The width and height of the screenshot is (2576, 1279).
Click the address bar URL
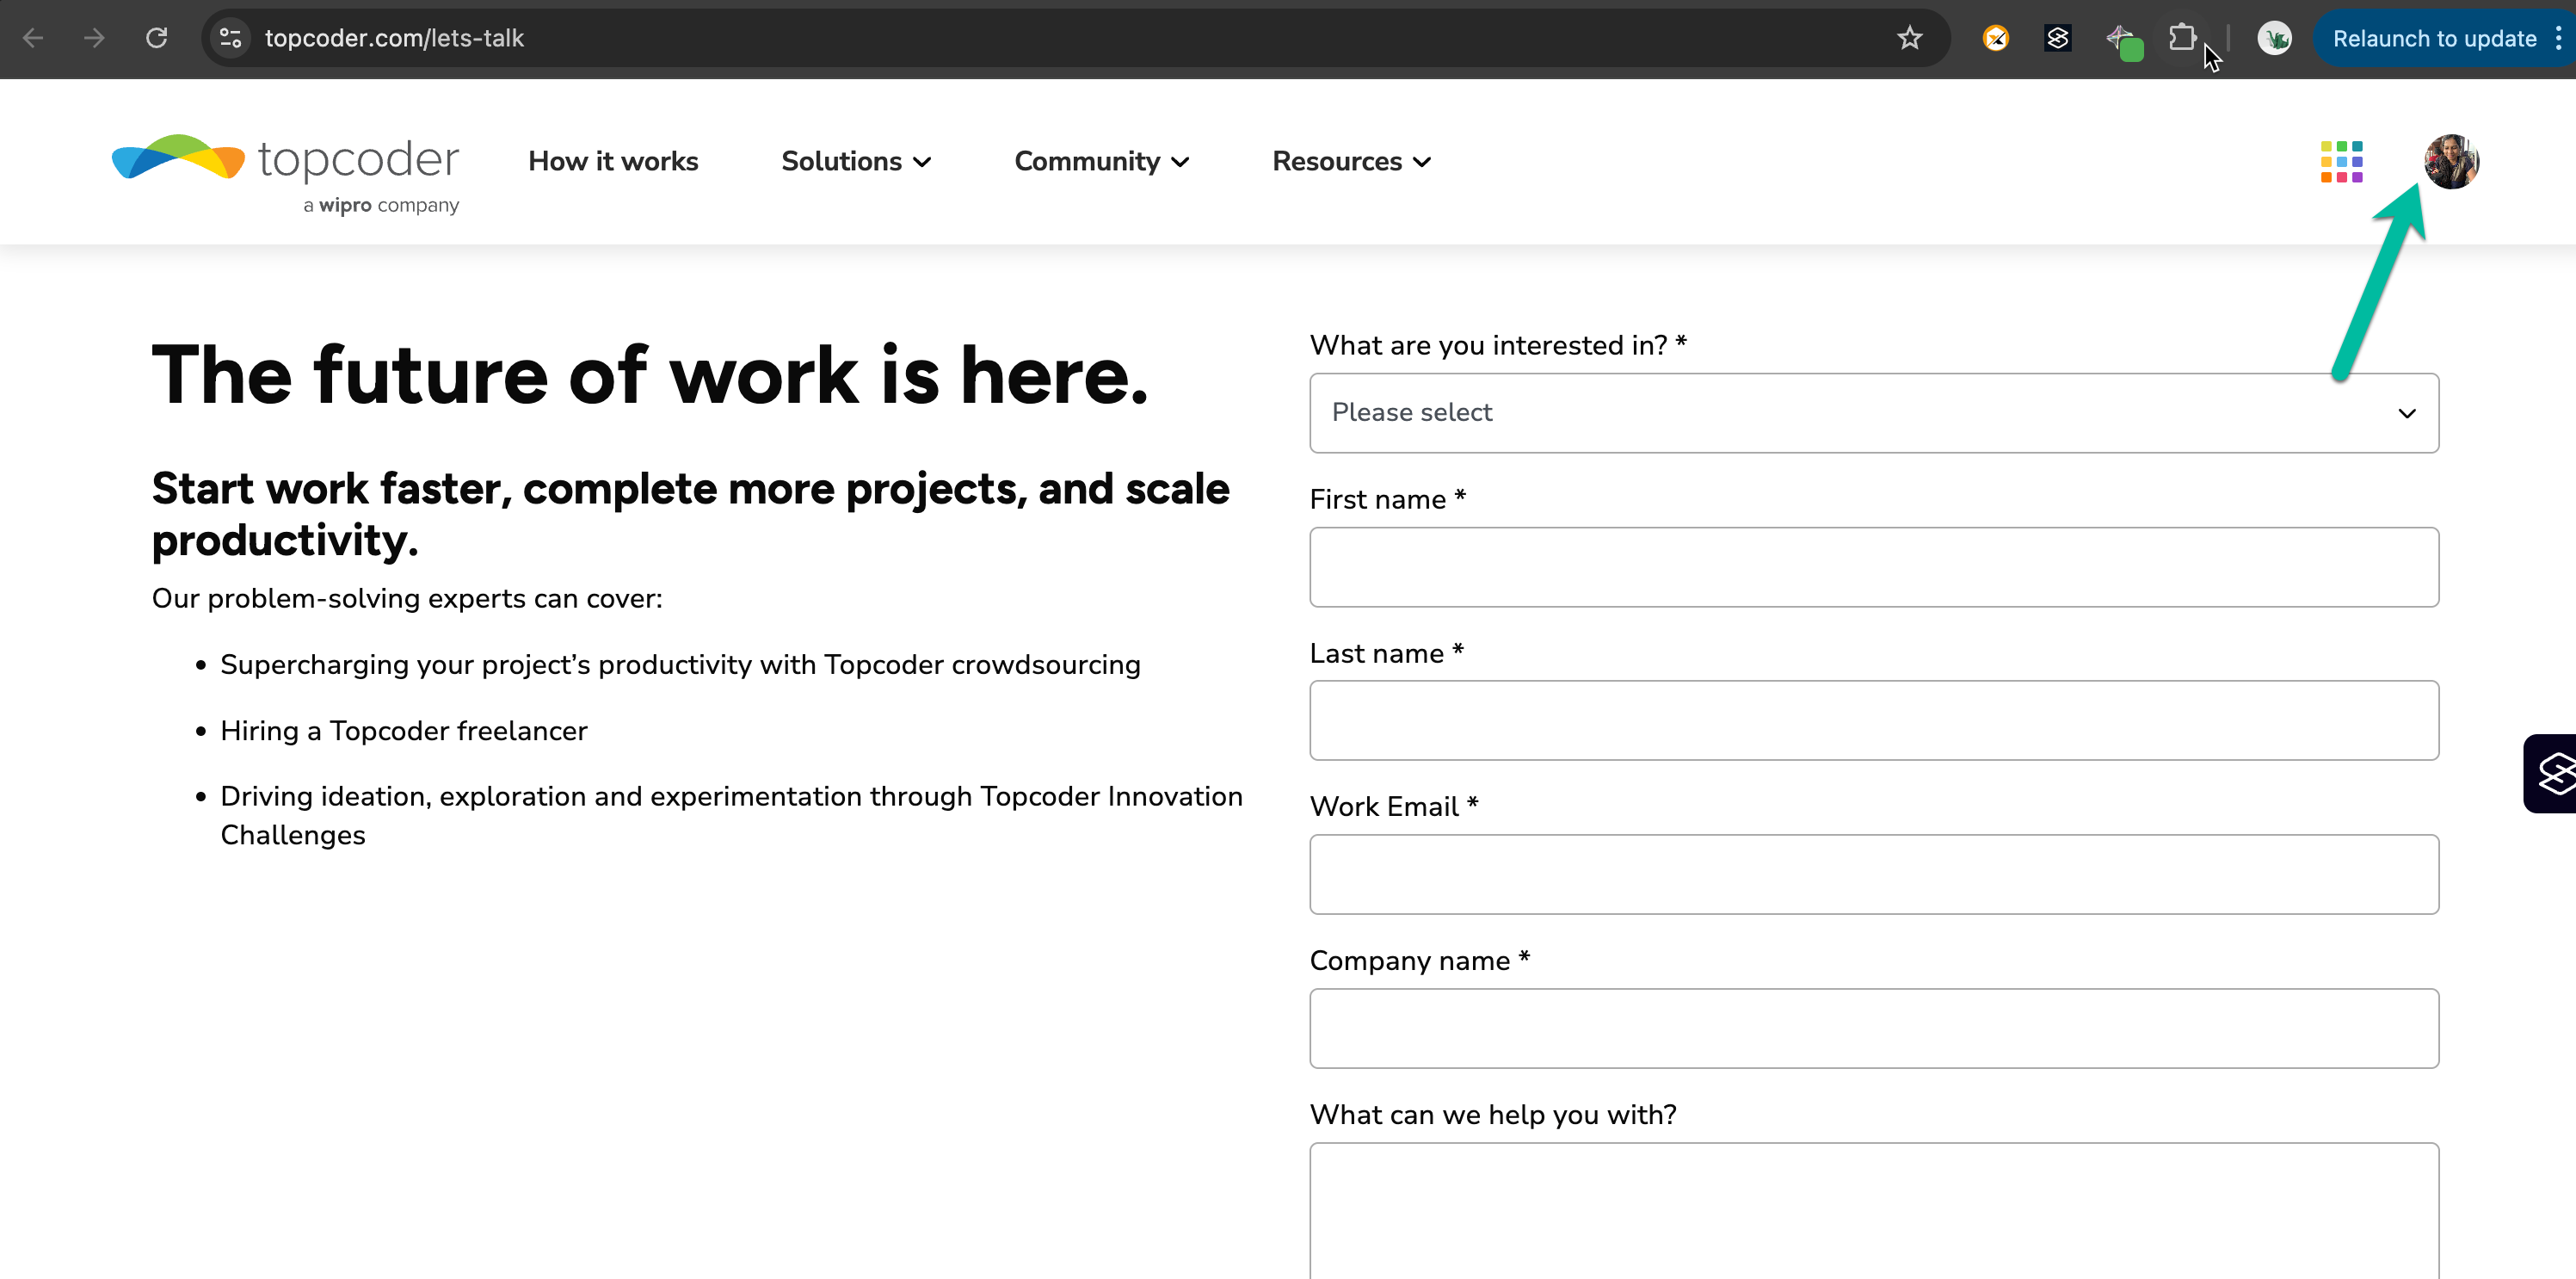[394, 38]
